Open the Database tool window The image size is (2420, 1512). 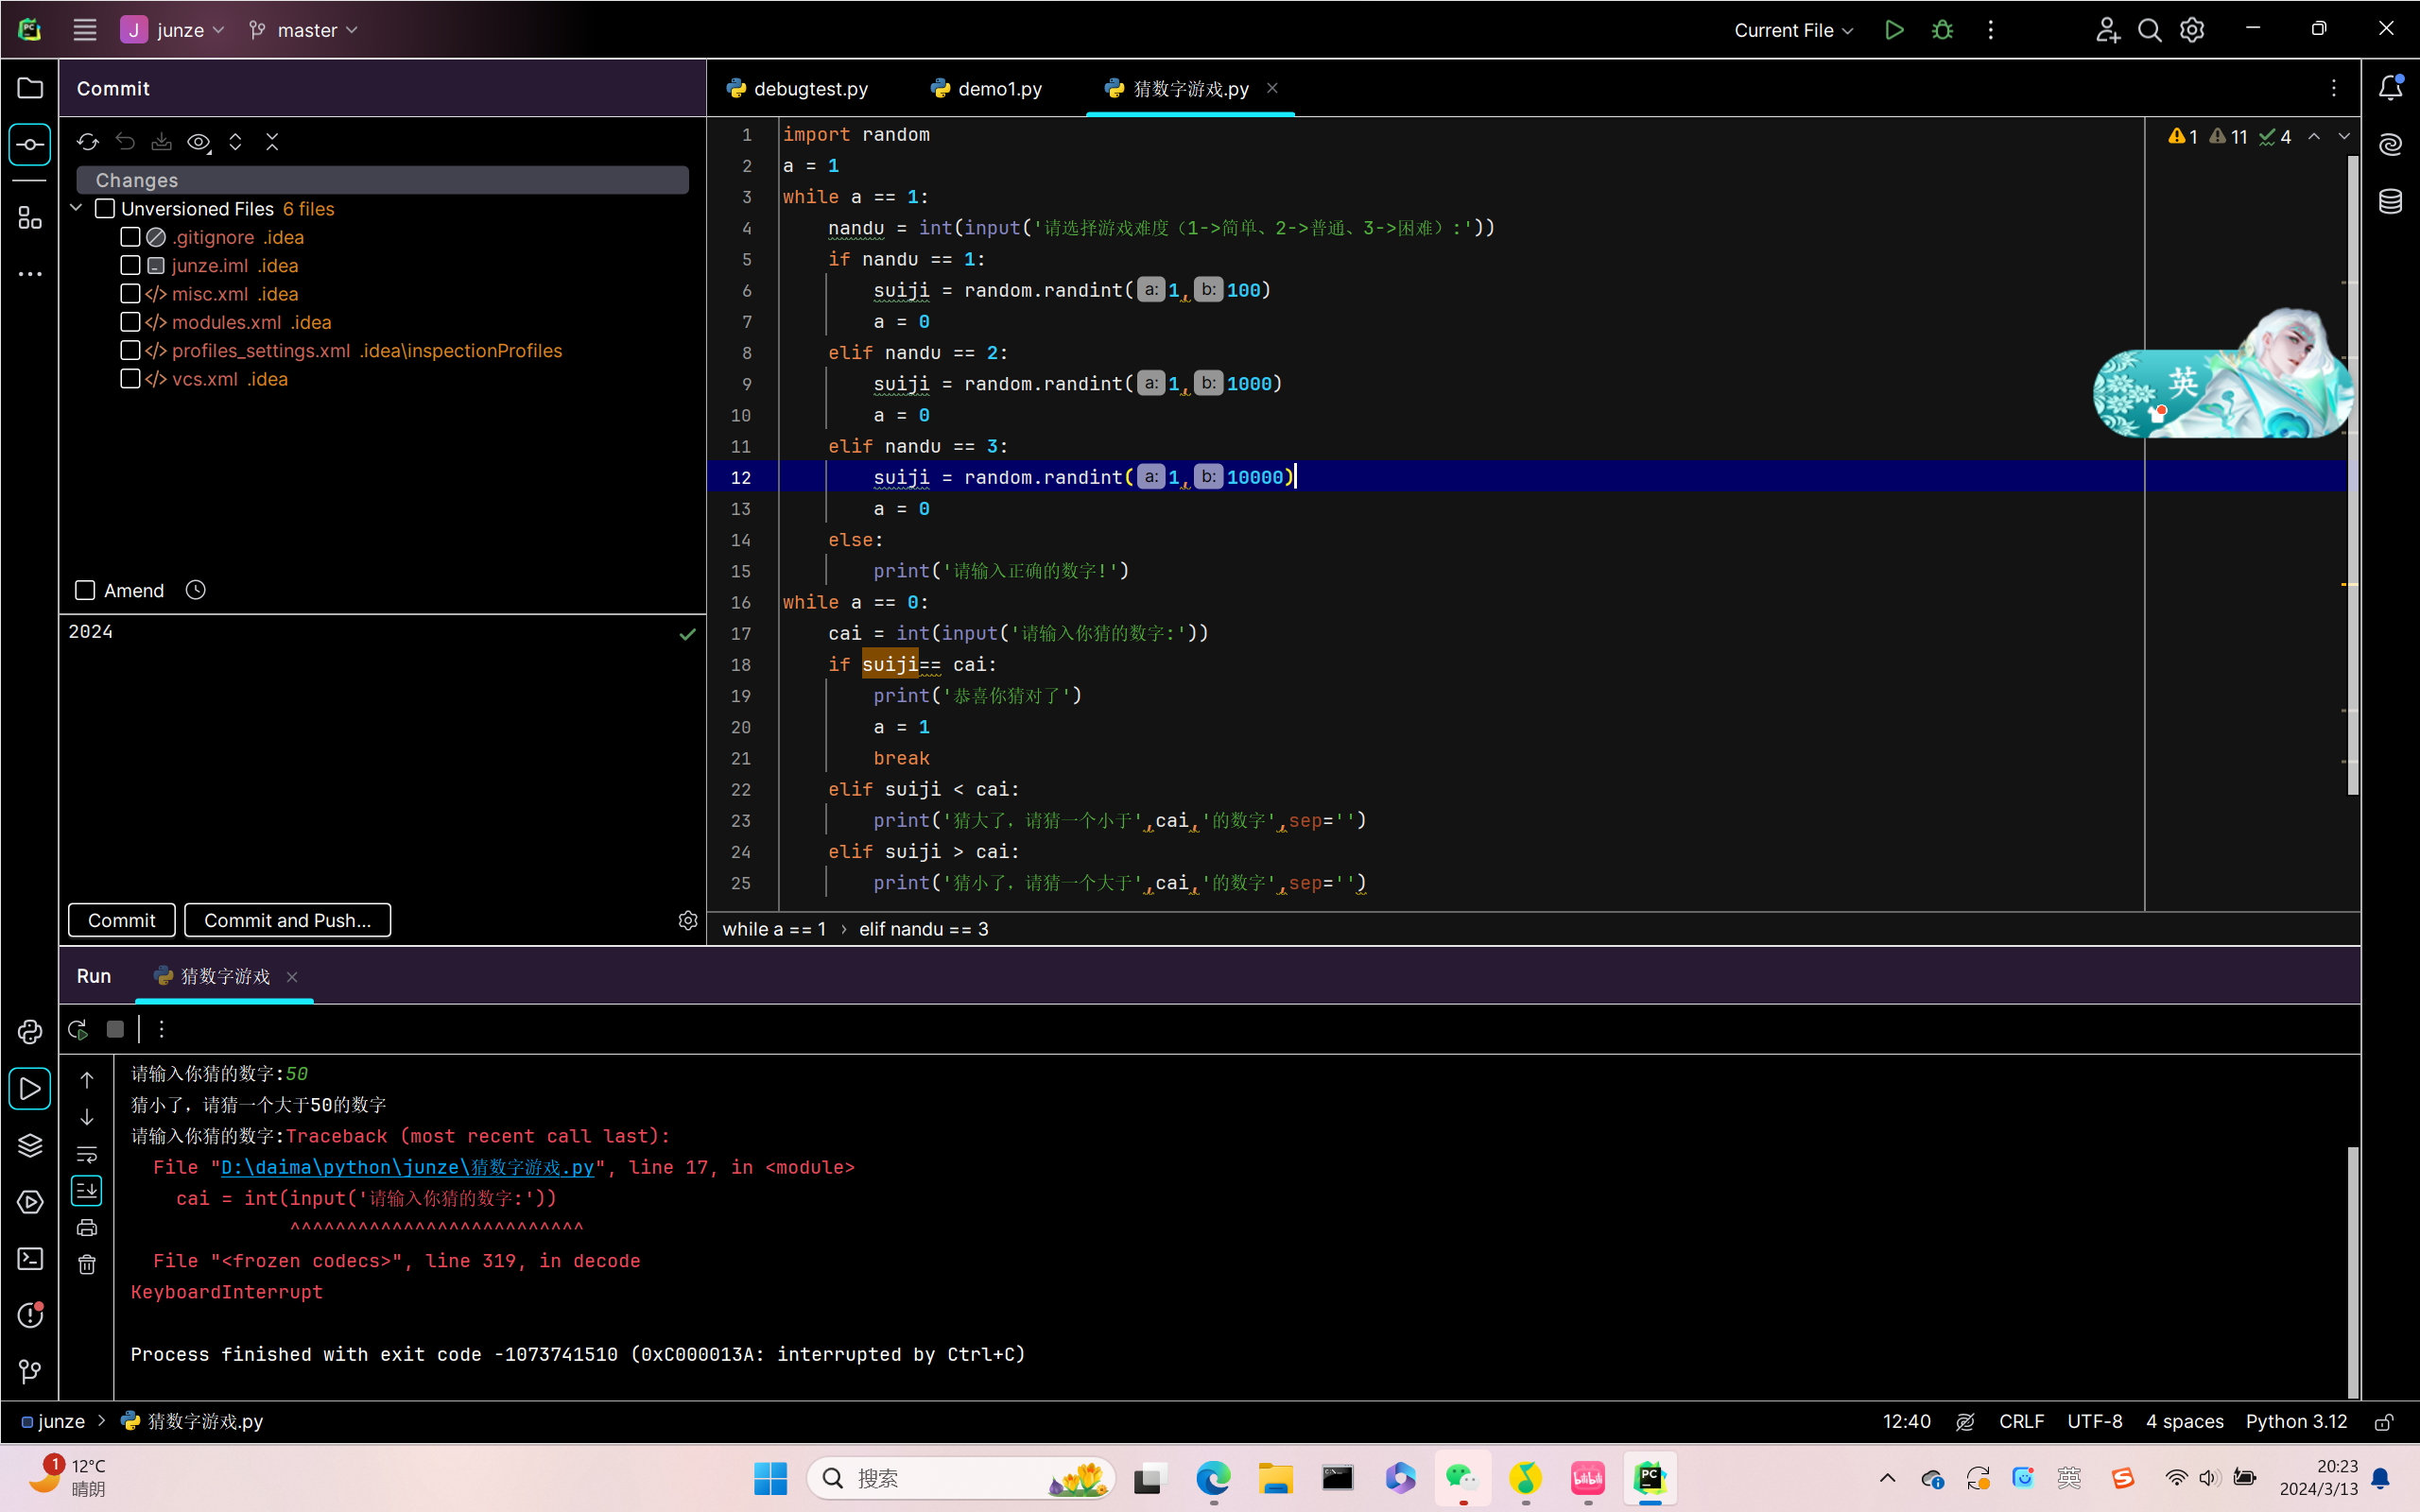click(2390, 202)
